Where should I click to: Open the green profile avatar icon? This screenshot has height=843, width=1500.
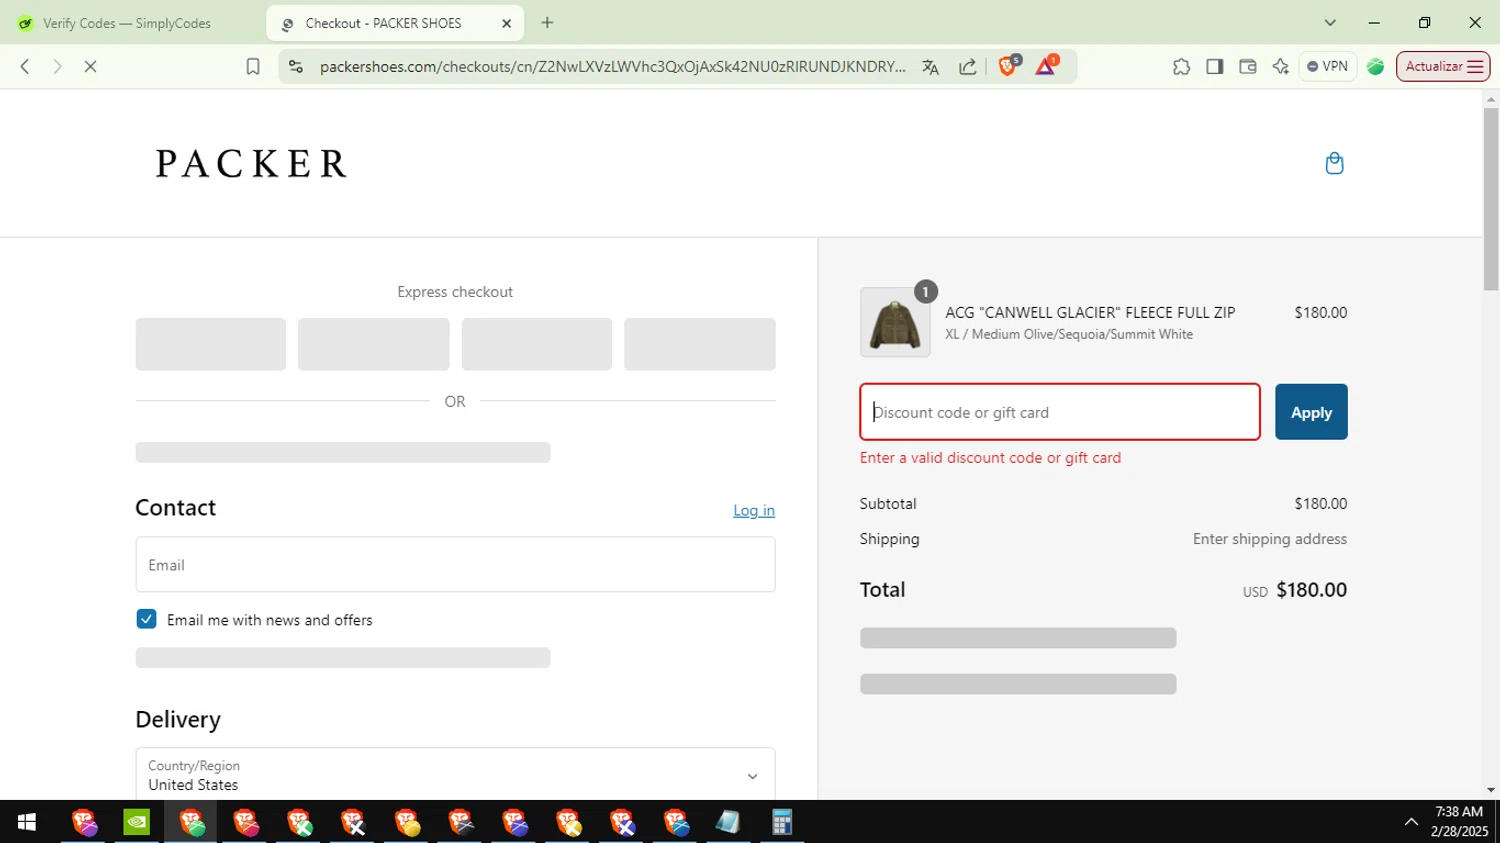pos(1376,67)
